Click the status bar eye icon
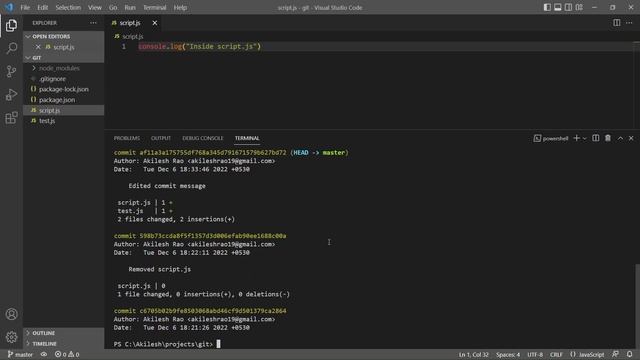This screenshot has height=360, width=640. (44, 355)
